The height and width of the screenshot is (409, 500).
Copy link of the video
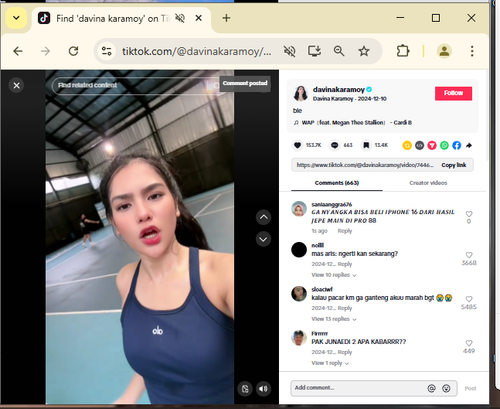click(454, 165)
